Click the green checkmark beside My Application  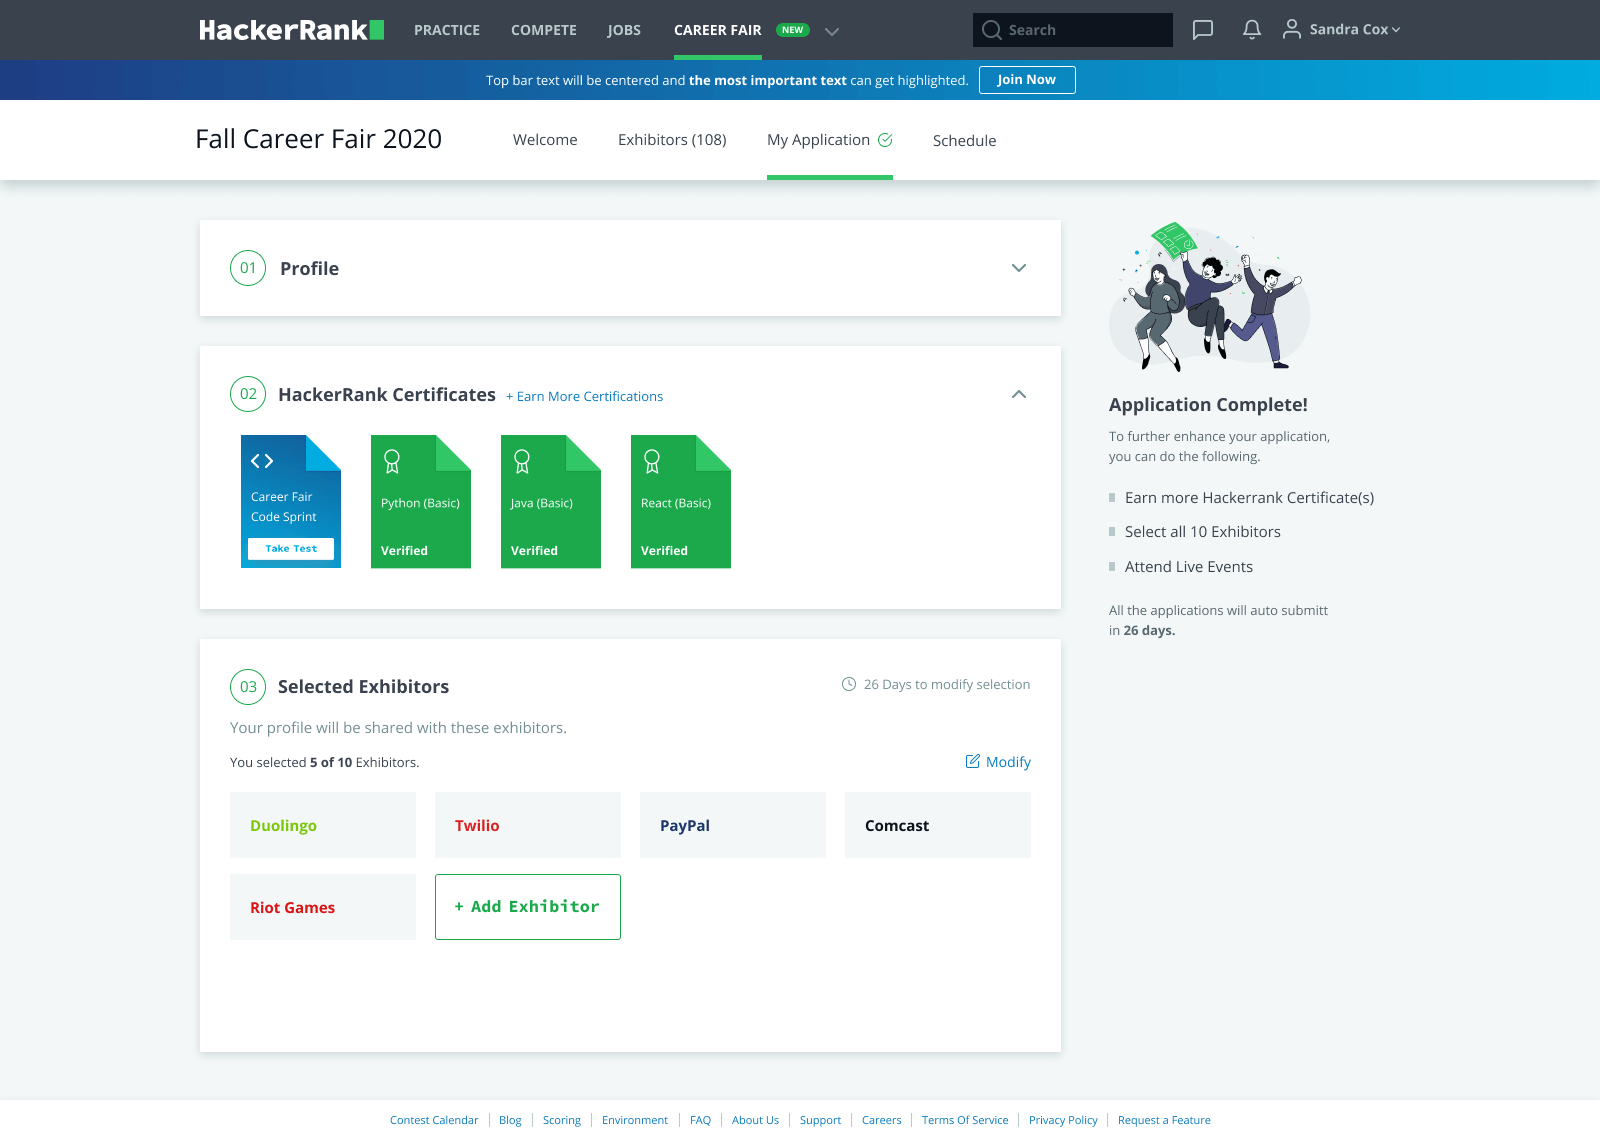pyautogui.click(x=885, y=140)
